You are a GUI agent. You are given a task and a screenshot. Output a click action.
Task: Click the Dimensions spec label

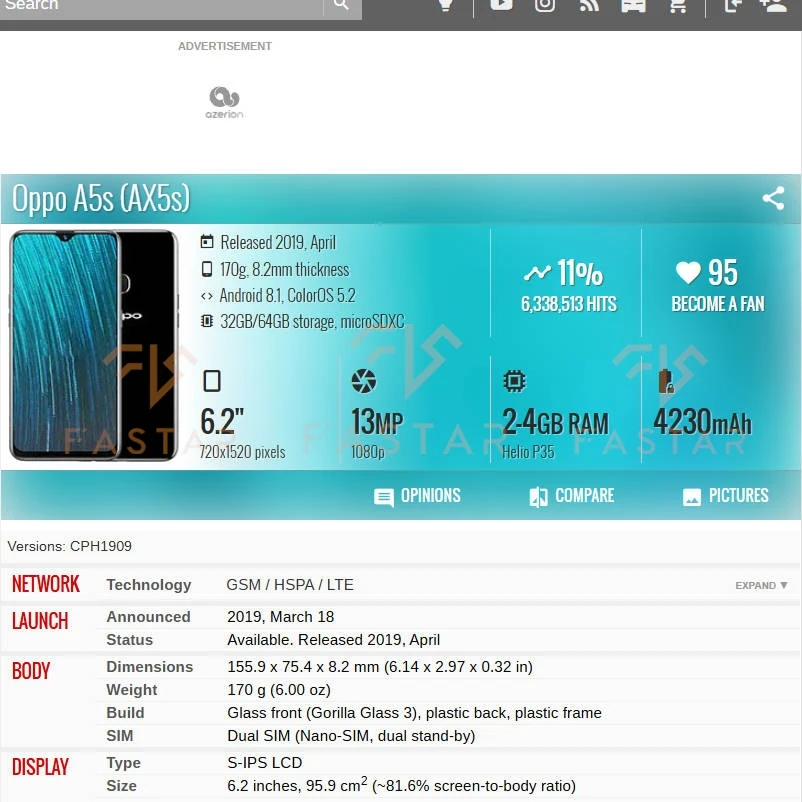[x=150, y=667]
